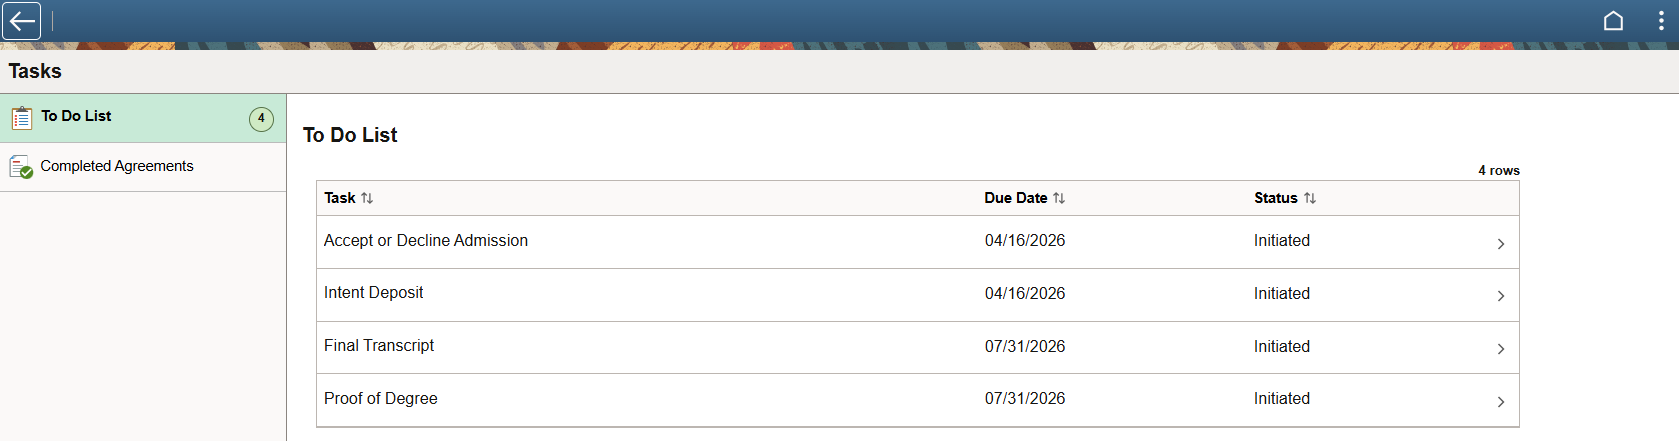Open the Accept or Decline Admission task
Screen dimensions: 1679x441
click(426, 241)
